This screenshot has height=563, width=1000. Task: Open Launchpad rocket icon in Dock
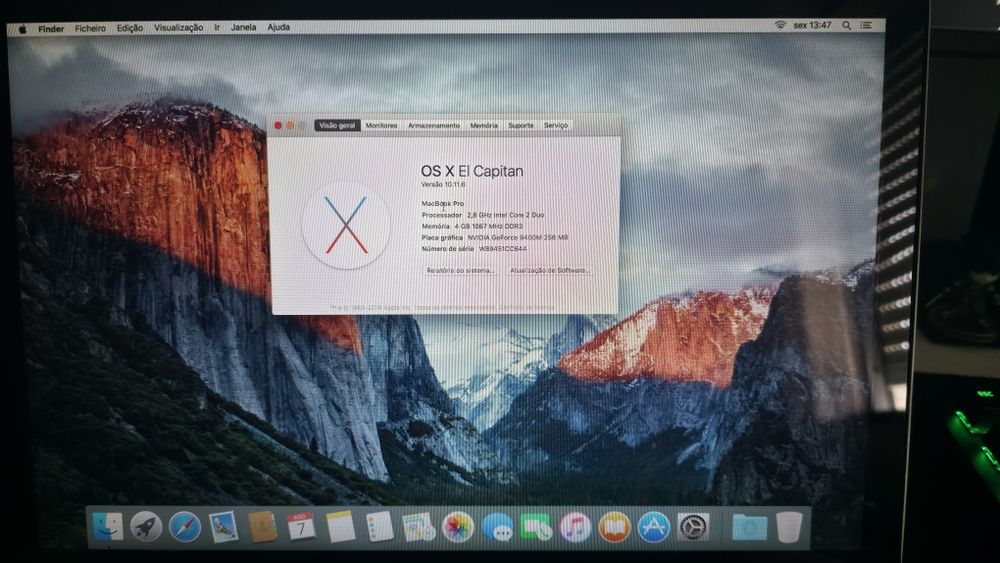click(x=146, y=527)
